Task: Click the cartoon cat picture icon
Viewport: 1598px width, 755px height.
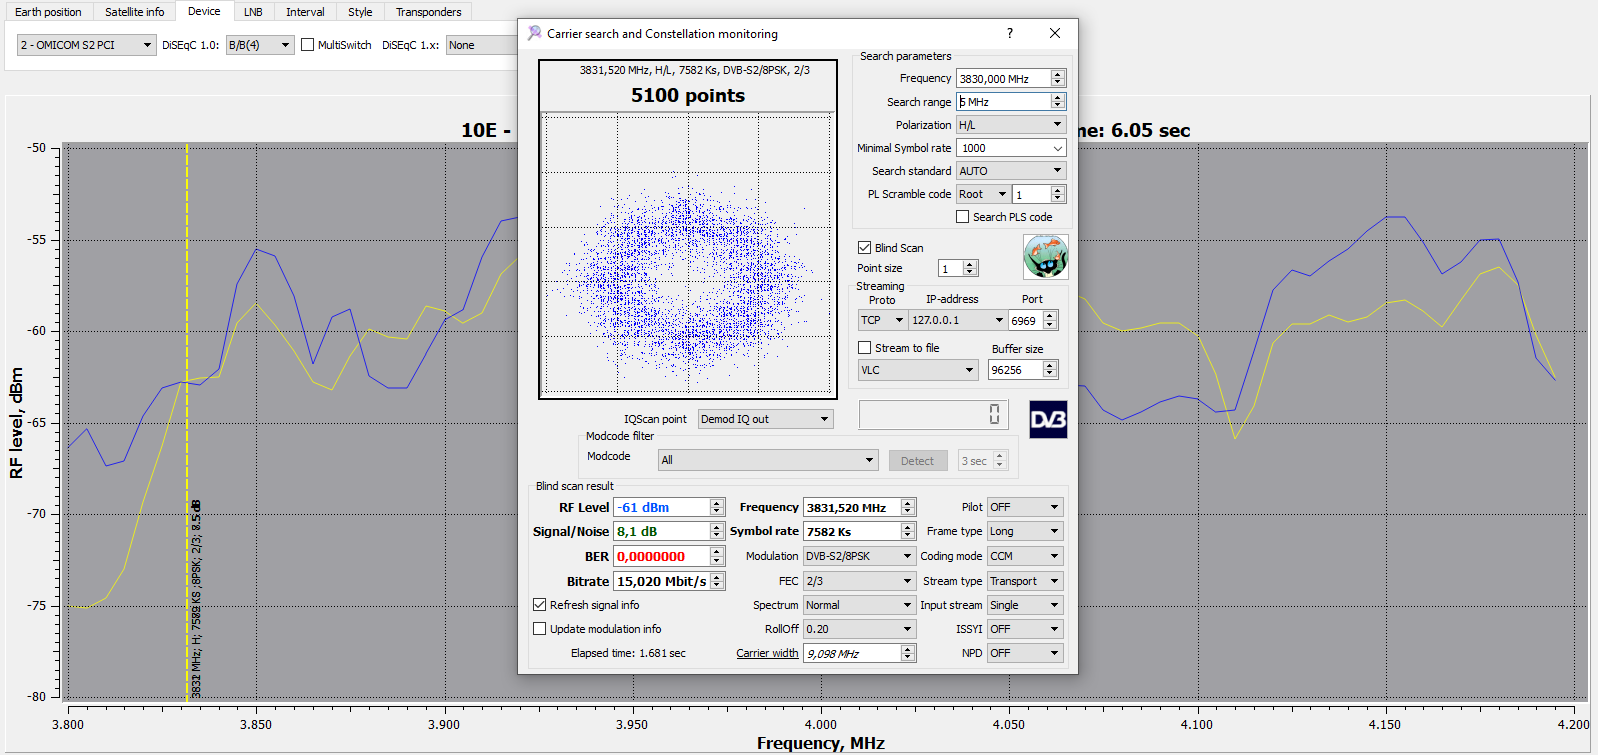Action: (1045, 257)
